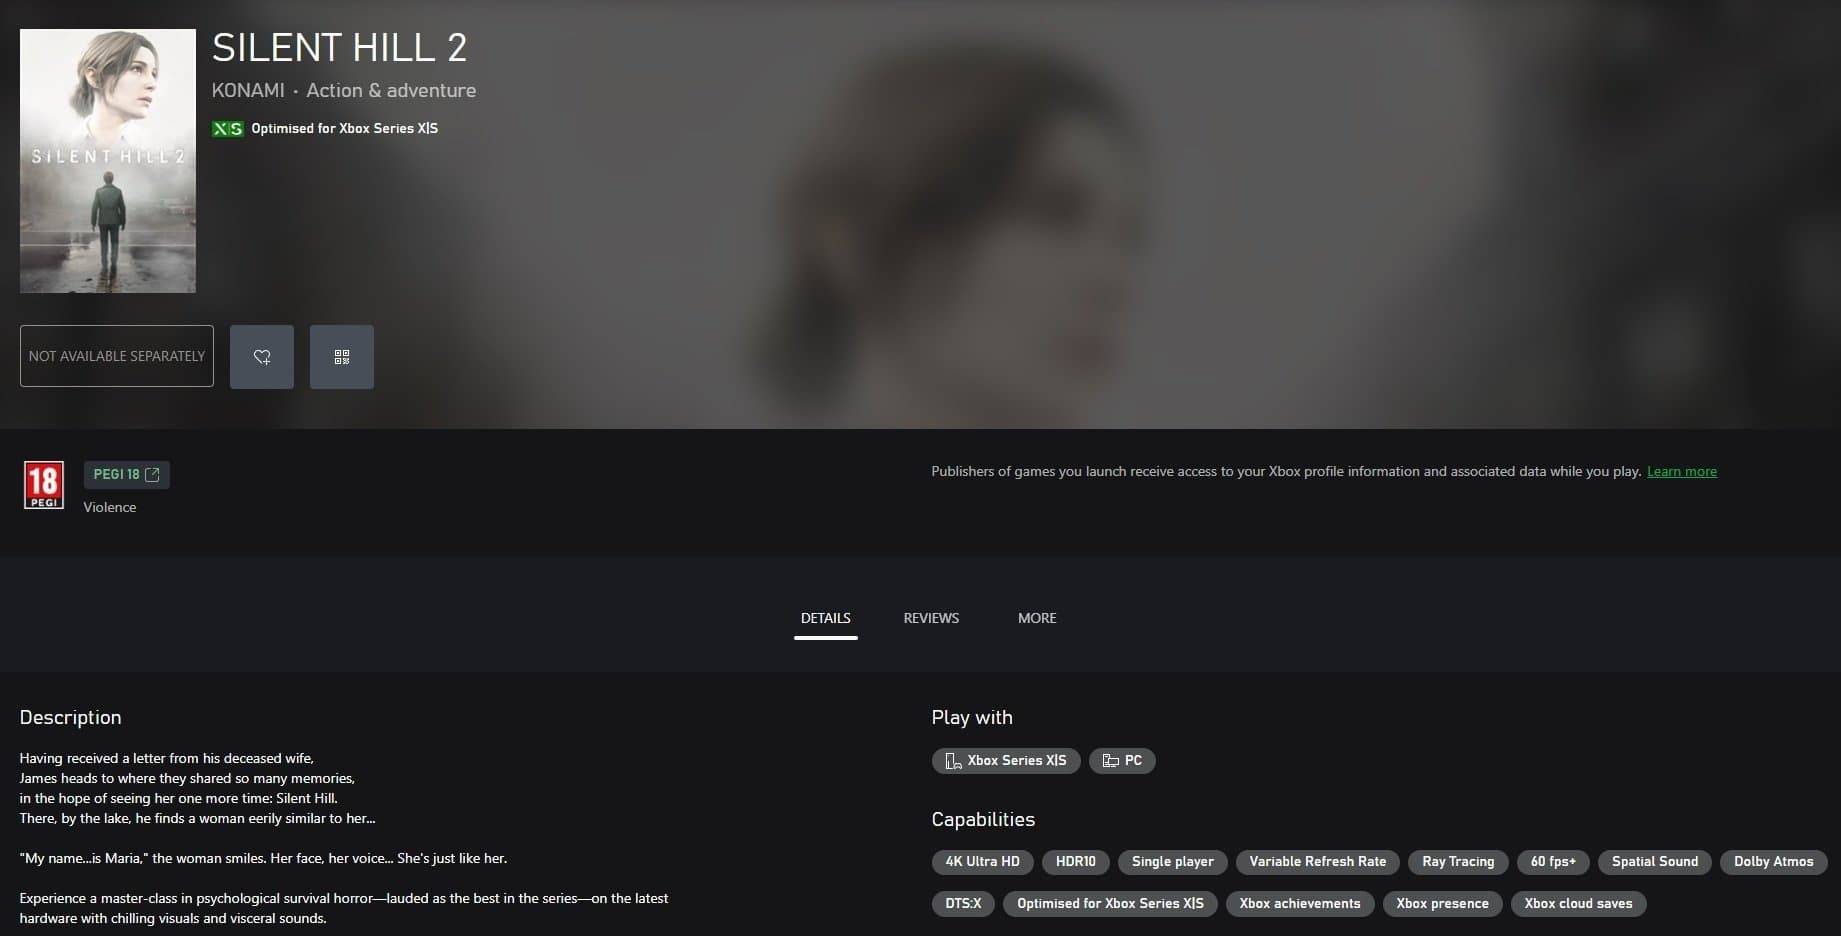Click the Xbox presence capability tag

(1442, 904)
